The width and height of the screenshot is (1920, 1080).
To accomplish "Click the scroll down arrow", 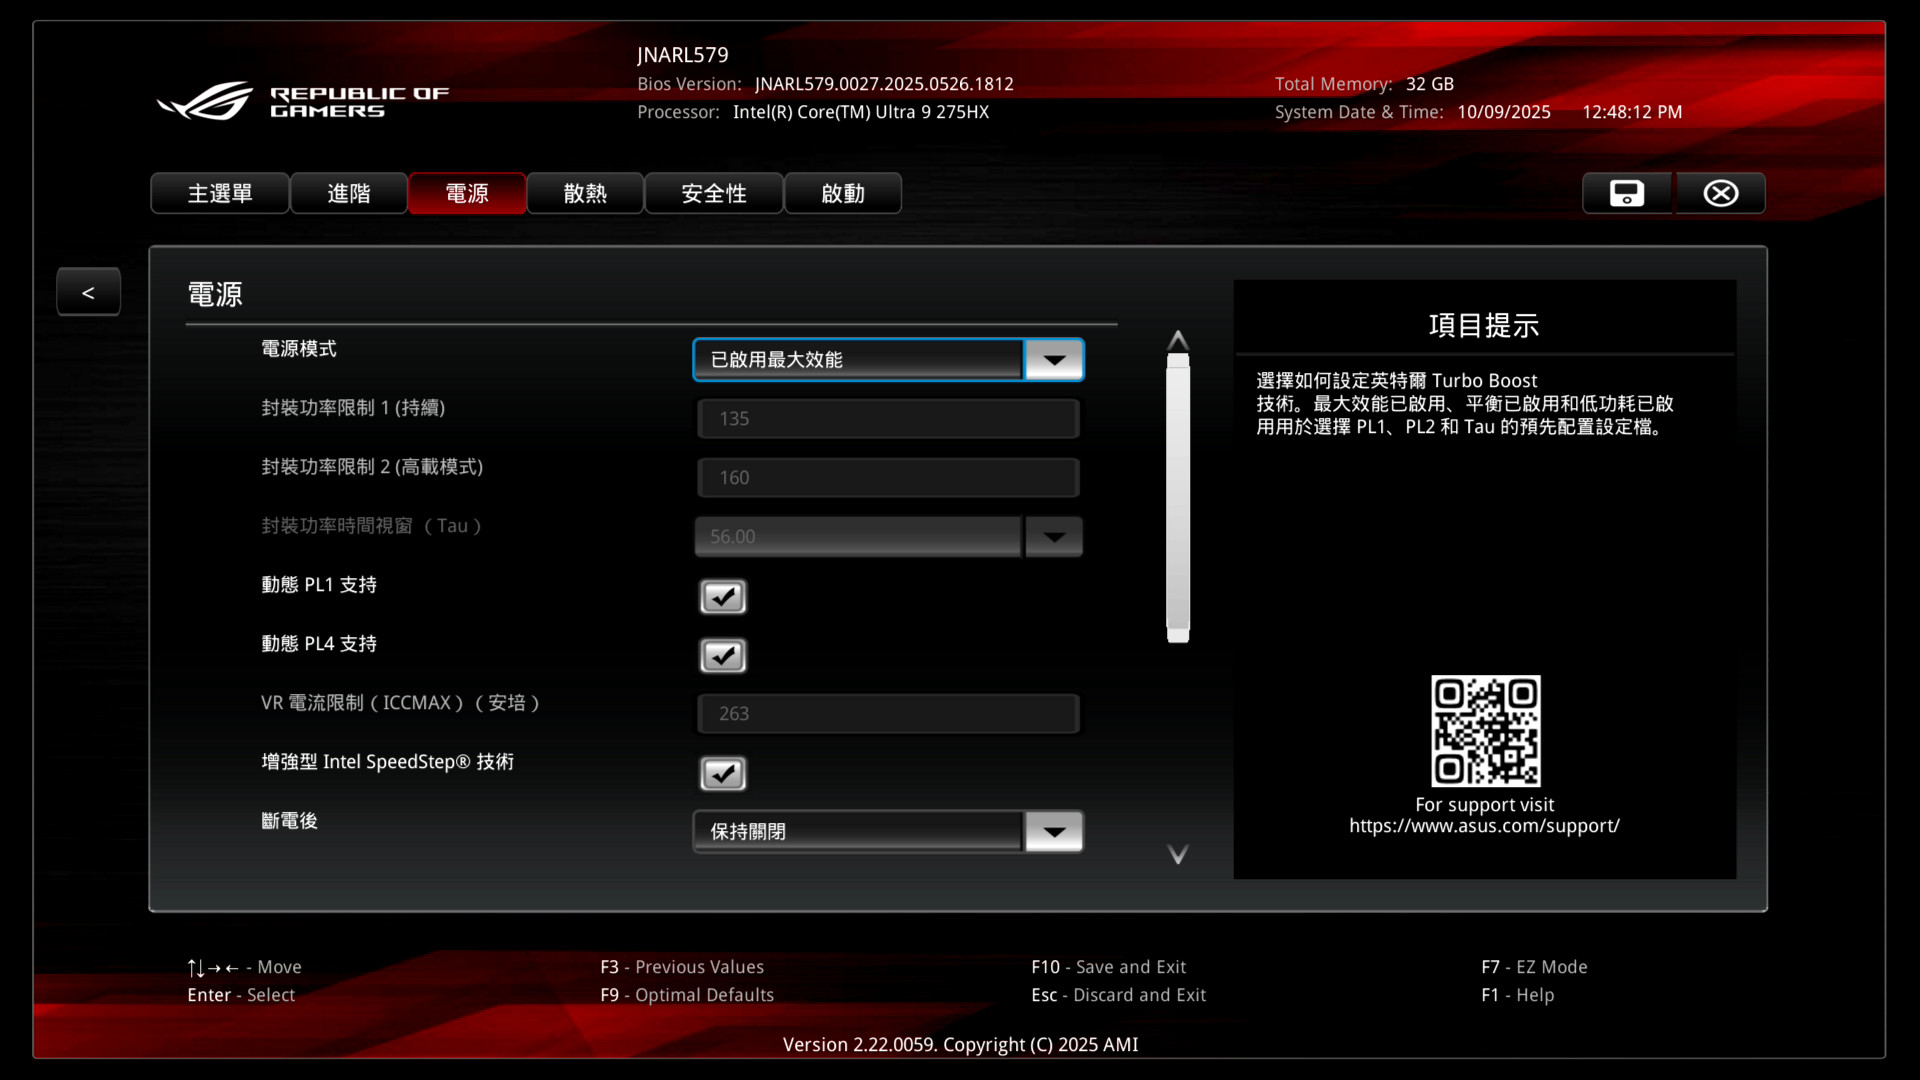I will pyautogui.click(x=1178, y=854).
